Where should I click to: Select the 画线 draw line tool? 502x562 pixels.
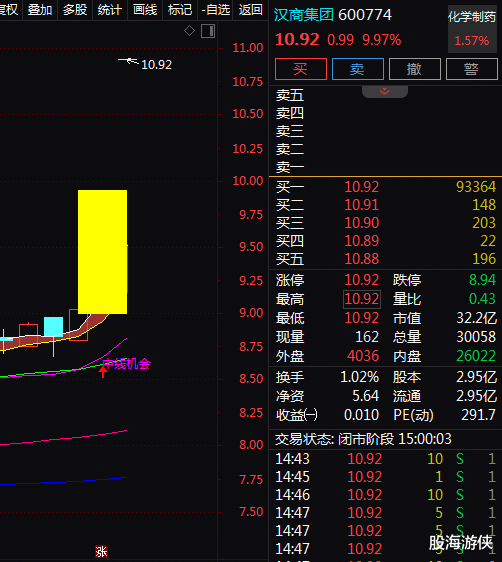click(x=145, y=10)
